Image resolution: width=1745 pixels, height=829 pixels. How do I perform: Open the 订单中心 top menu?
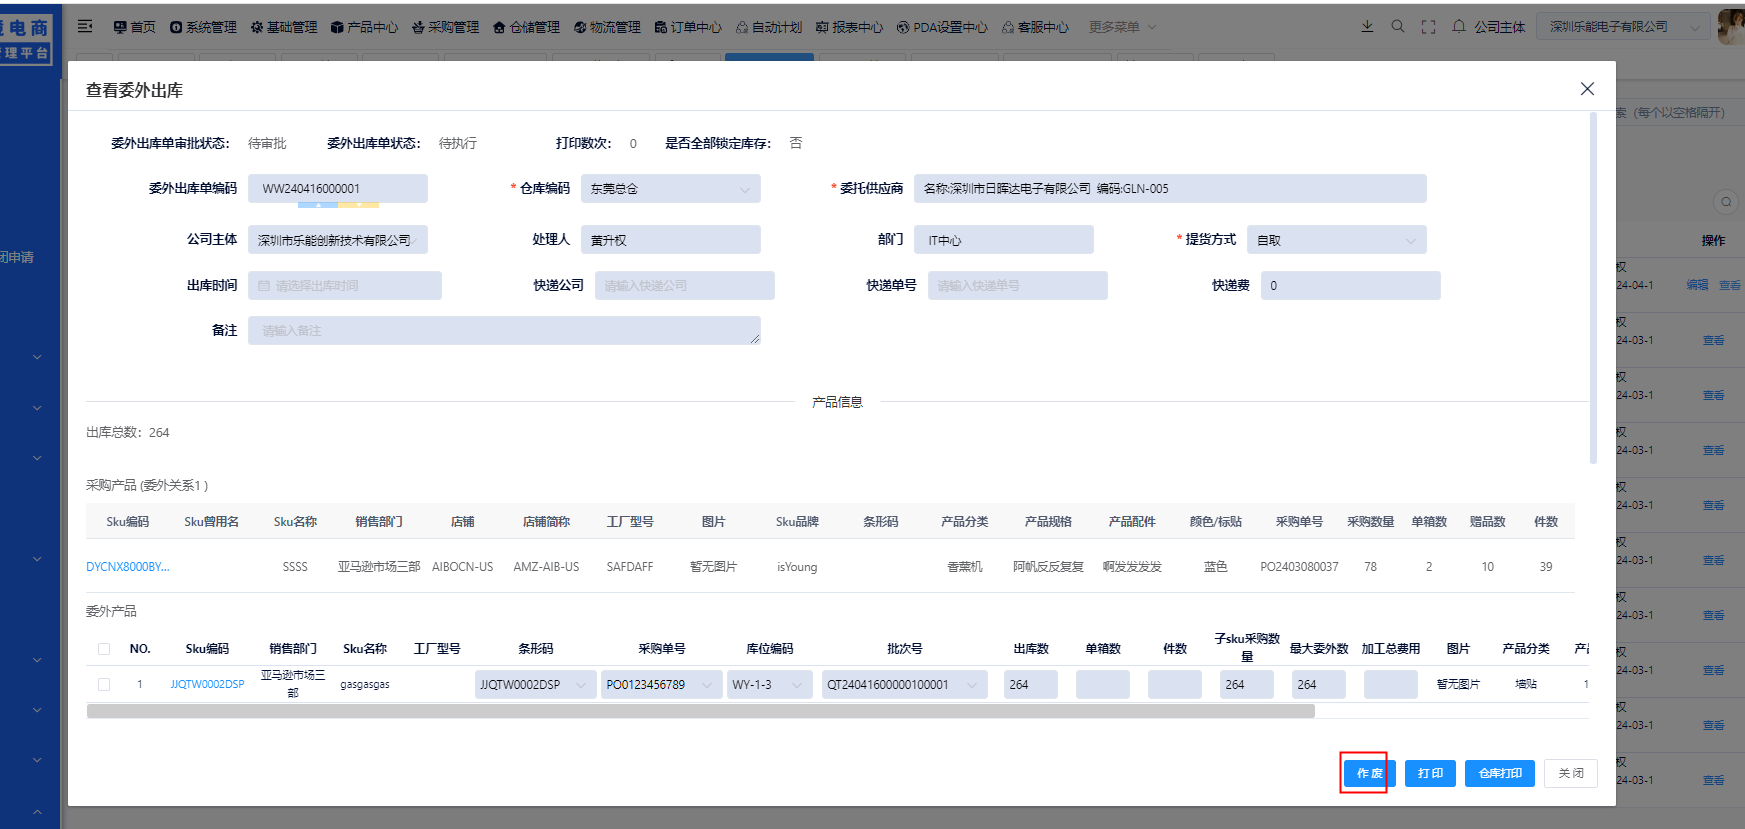(x=688, y=27)
